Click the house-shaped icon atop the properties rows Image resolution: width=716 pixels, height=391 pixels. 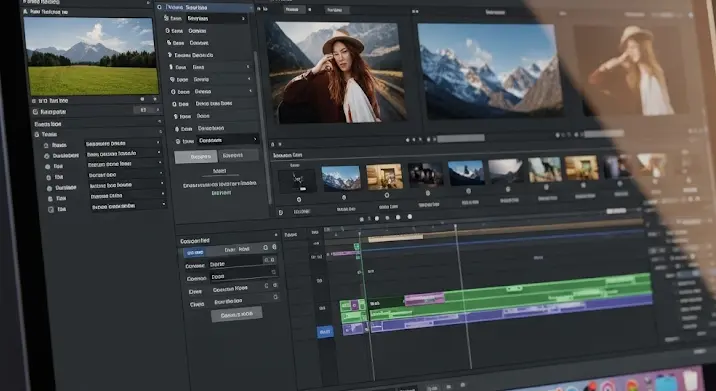(x=46, y=145)
